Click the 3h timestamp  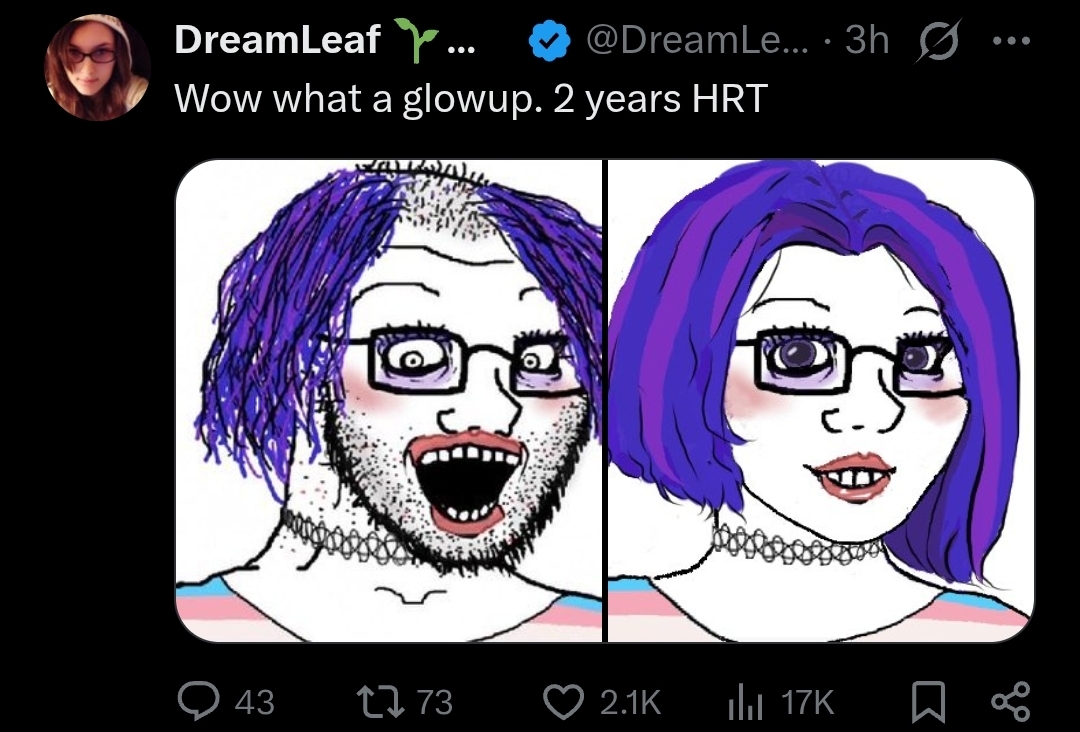(x=866, y=40)
